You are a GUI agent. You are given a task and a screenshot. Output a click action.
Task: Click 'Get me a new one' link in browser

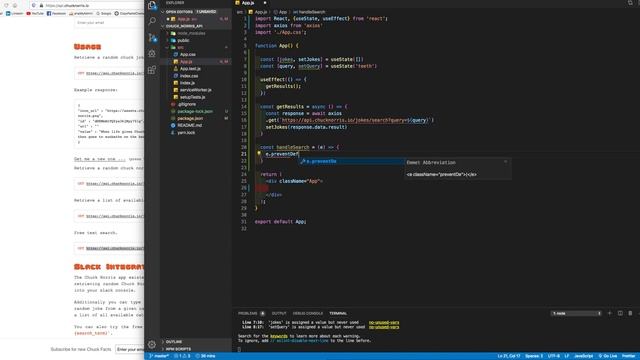(x=100, y=159)
